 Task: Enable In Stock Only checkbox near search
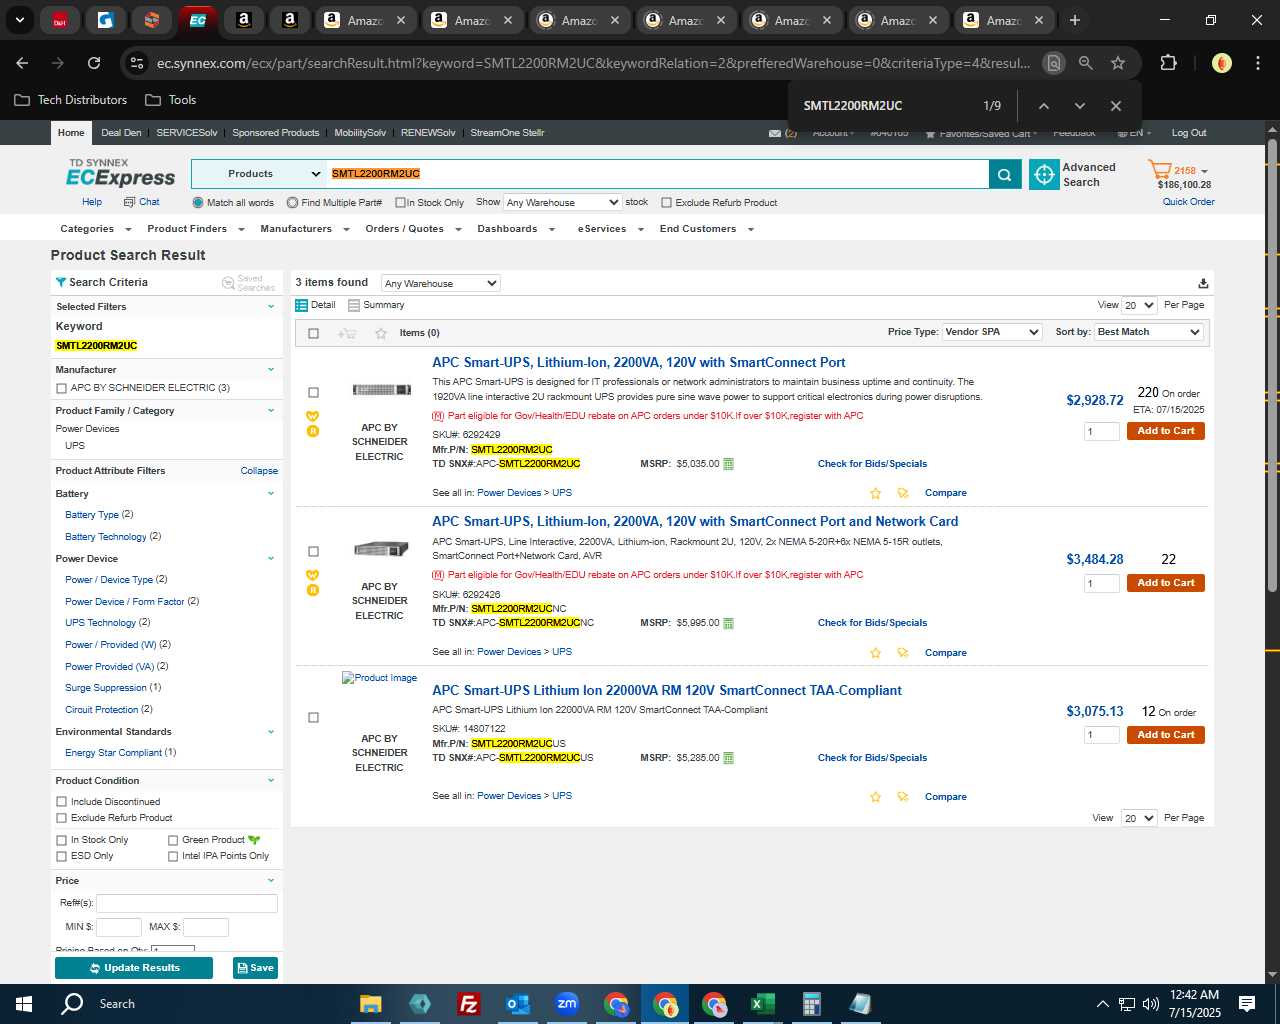point(400,203)
